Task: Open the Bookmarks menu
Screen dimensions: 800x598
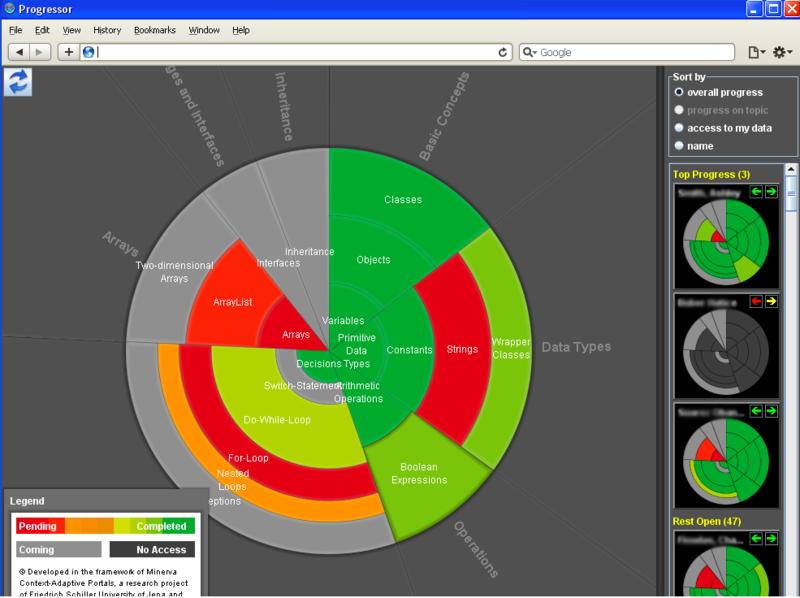Action: coord(155,30)
